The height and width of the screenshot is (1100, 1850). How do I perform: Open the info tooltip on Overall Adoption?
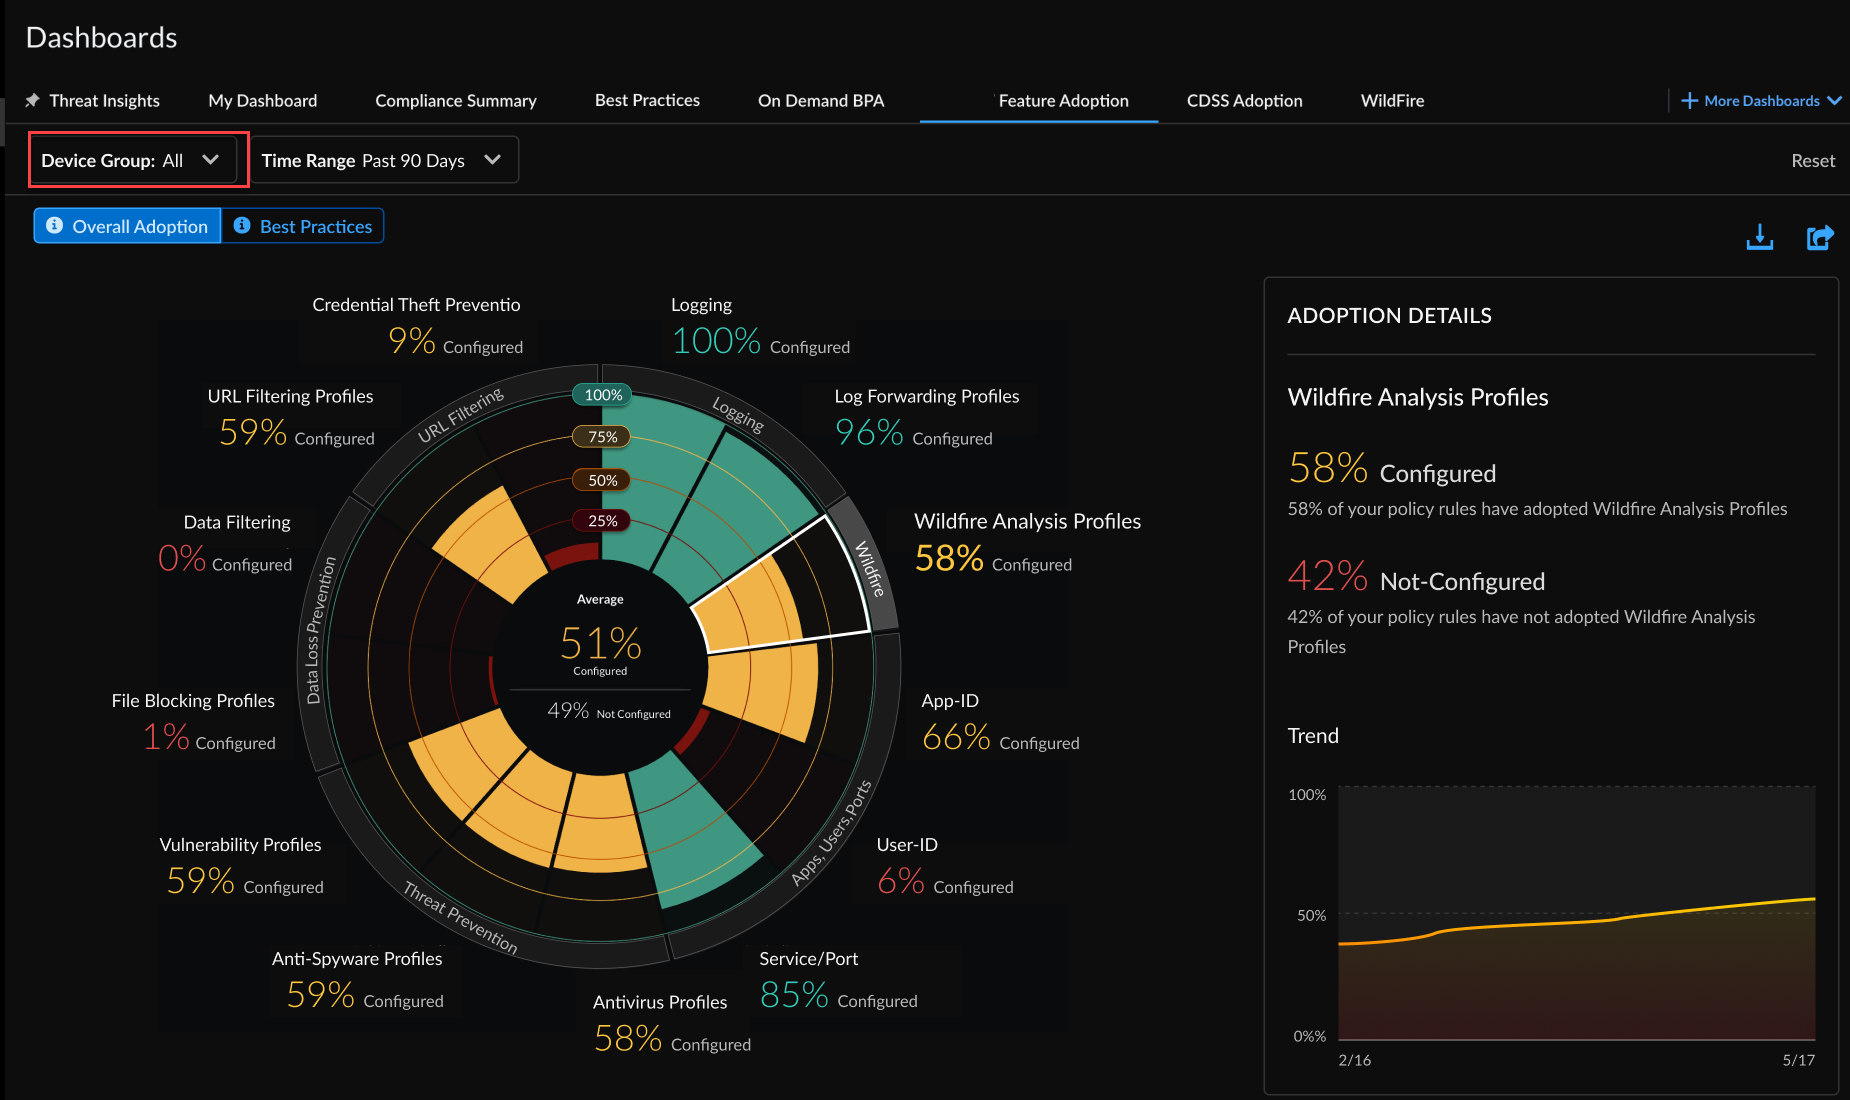pyautogui.click(x=55, y=225)
